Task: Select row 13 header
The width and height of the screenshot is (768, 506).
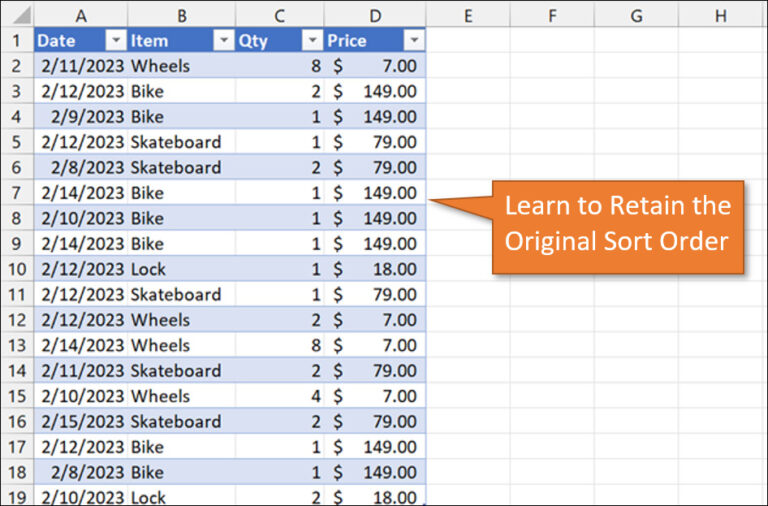Action: tap(17, 345)
